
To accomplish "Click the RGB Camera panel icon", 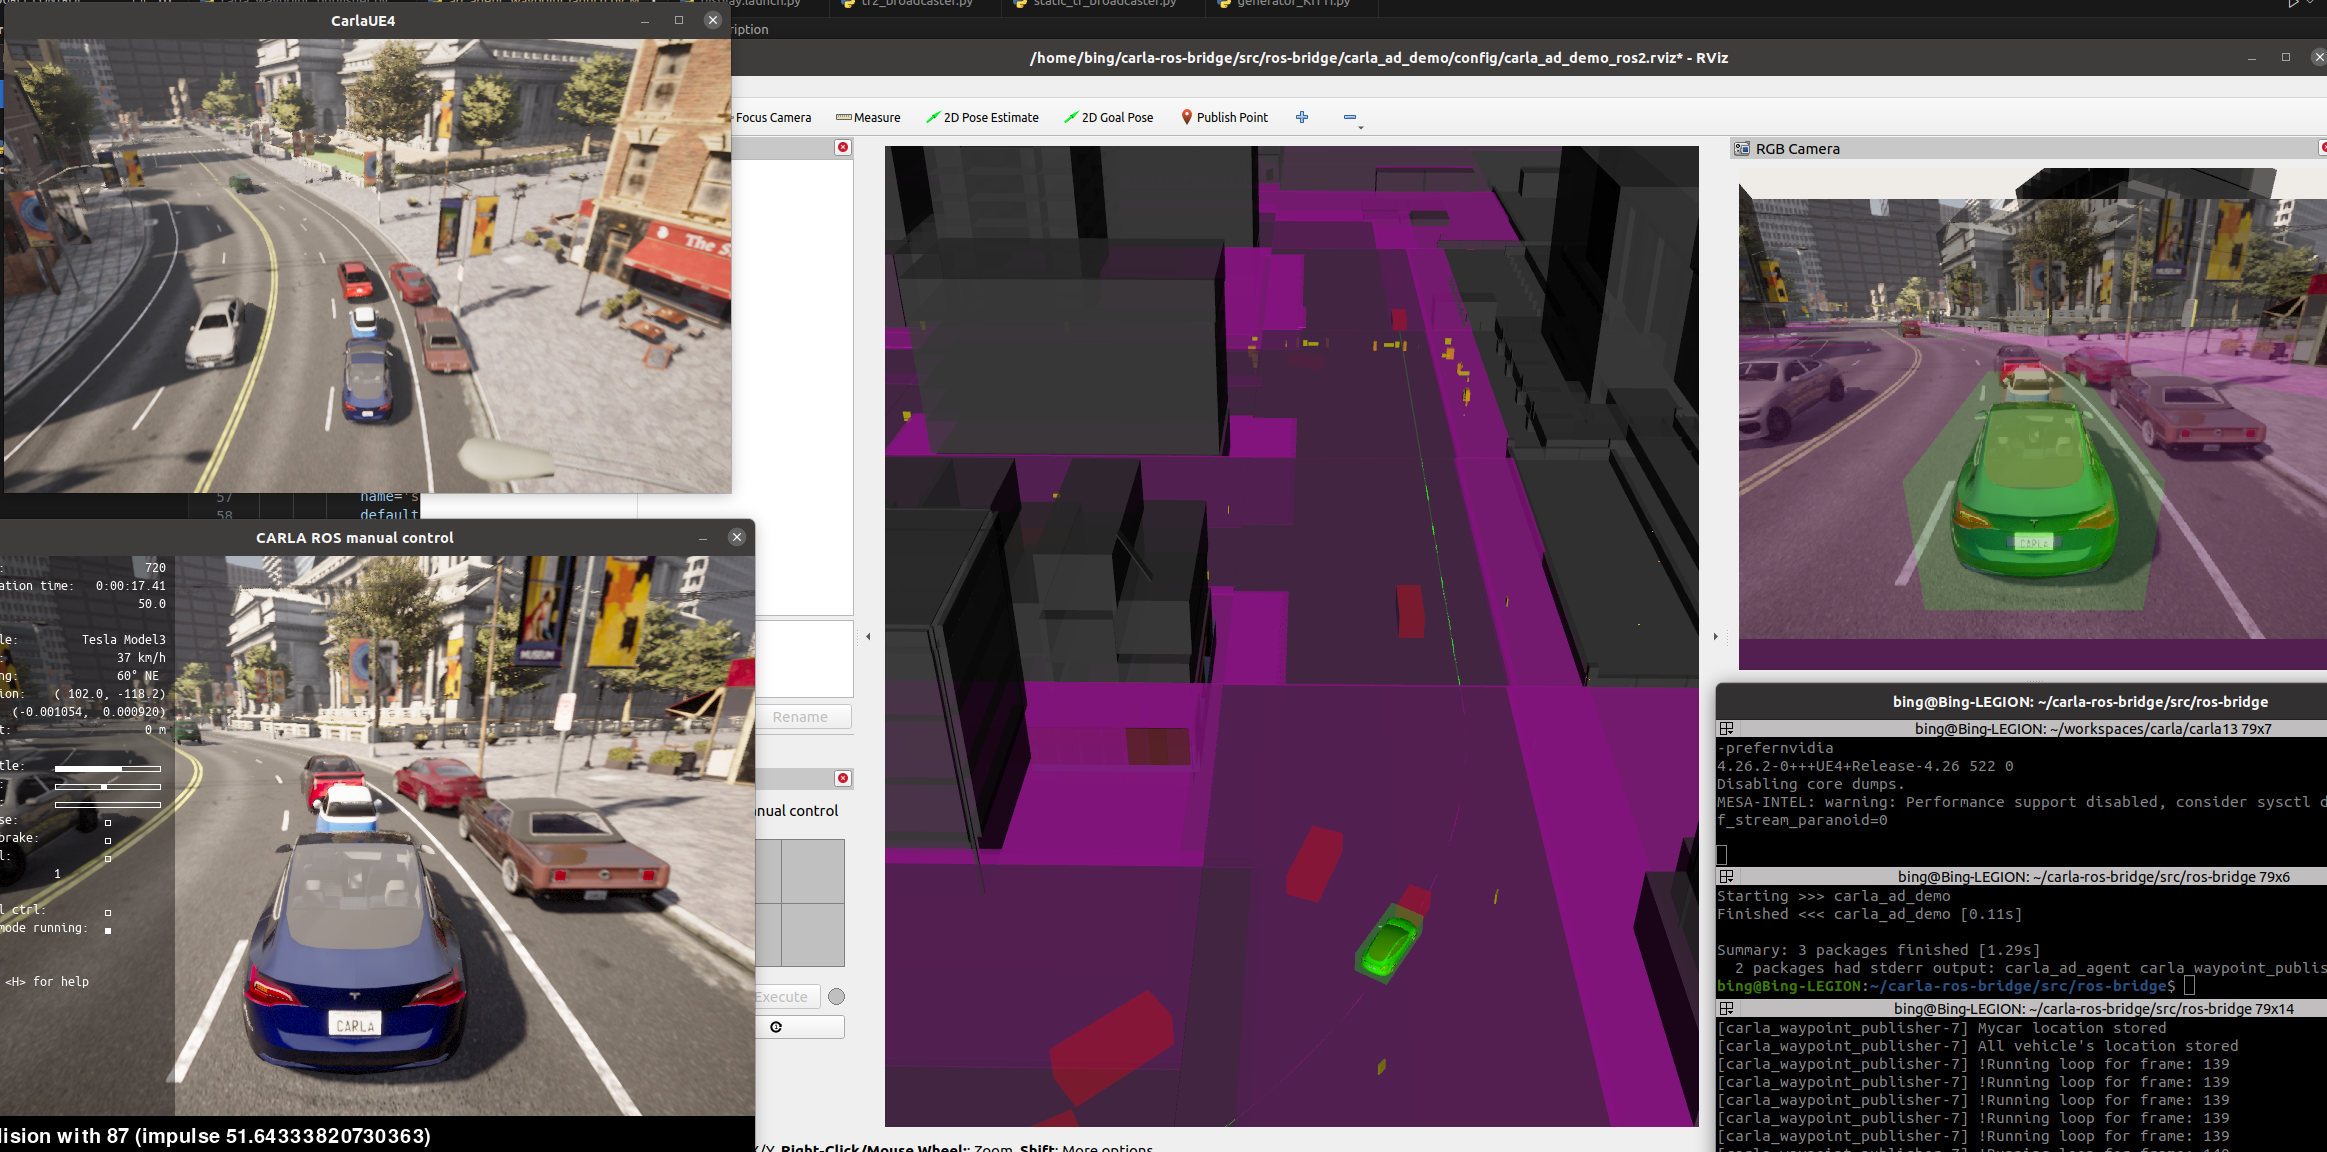I will 1741,148.
